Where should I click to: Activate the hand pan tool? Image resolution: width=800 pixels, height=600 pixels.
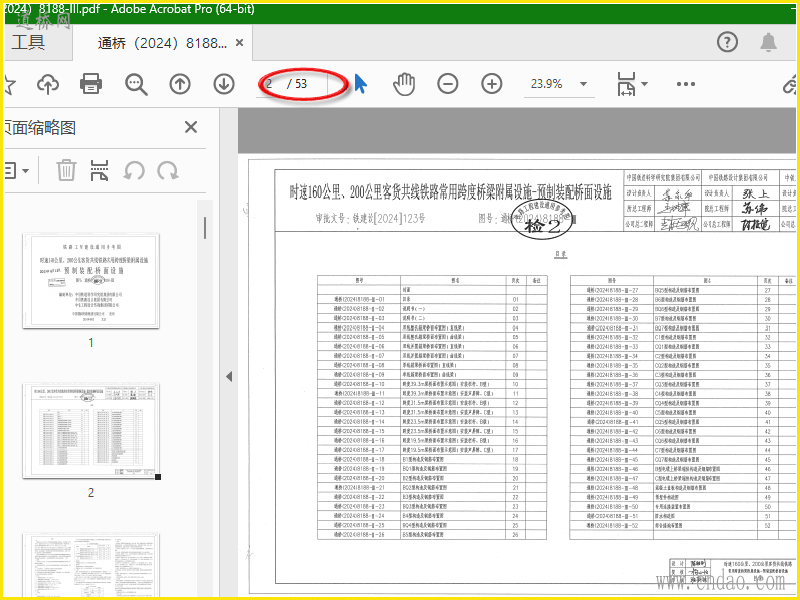click(x=404, y=84)
